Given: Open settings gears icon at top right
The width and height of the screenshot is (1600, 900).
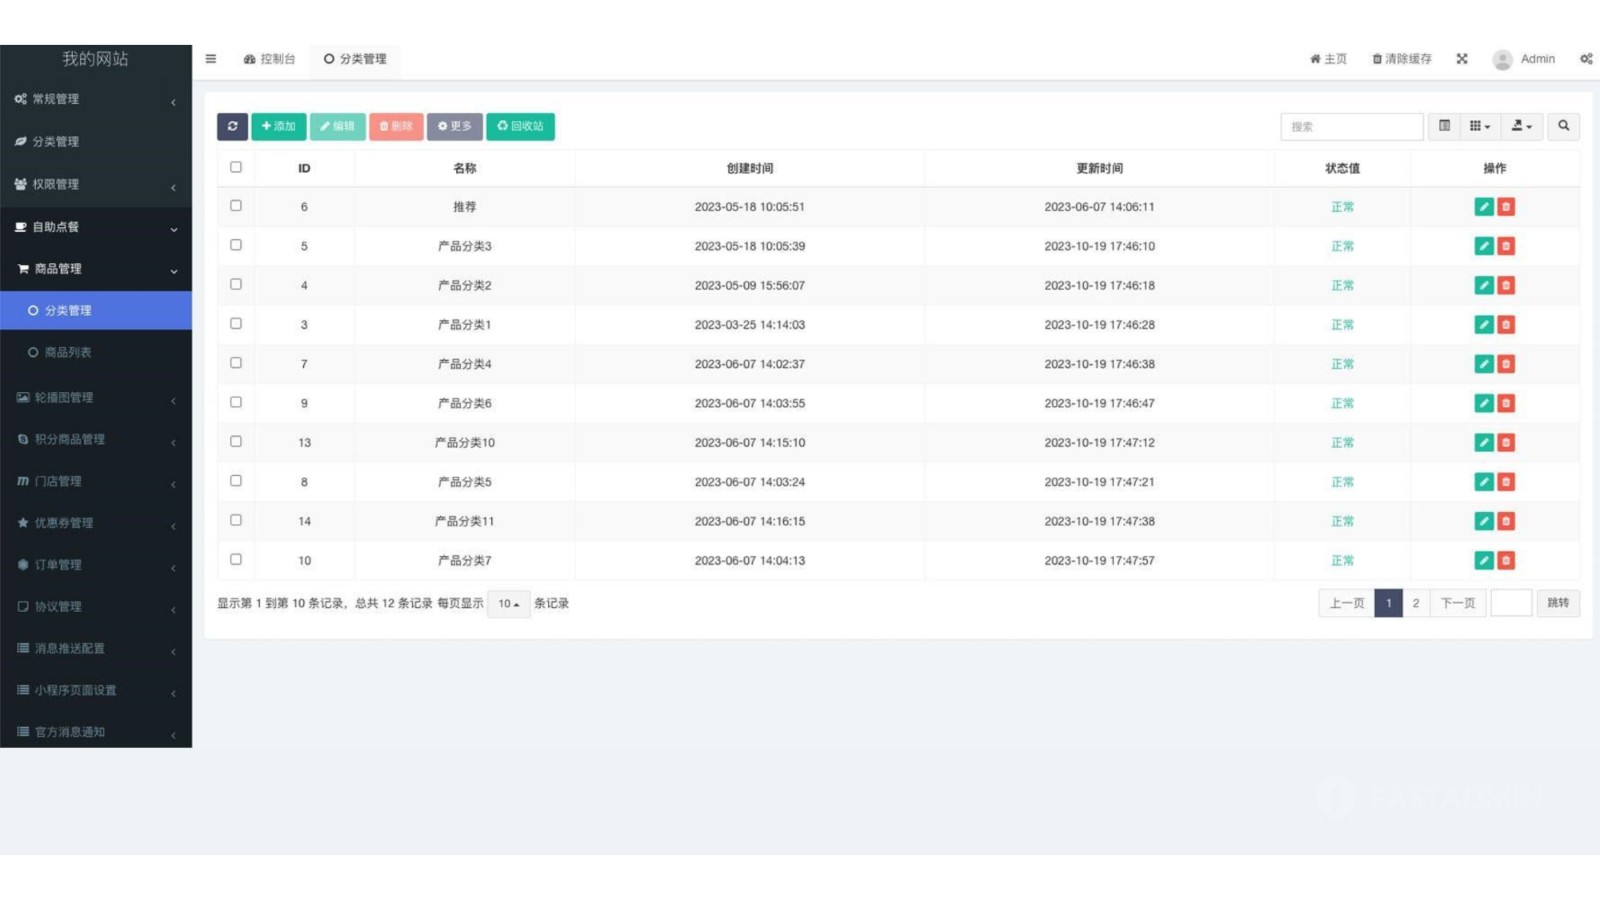Looking at the screenshot, I should [x=1586, y=59].
